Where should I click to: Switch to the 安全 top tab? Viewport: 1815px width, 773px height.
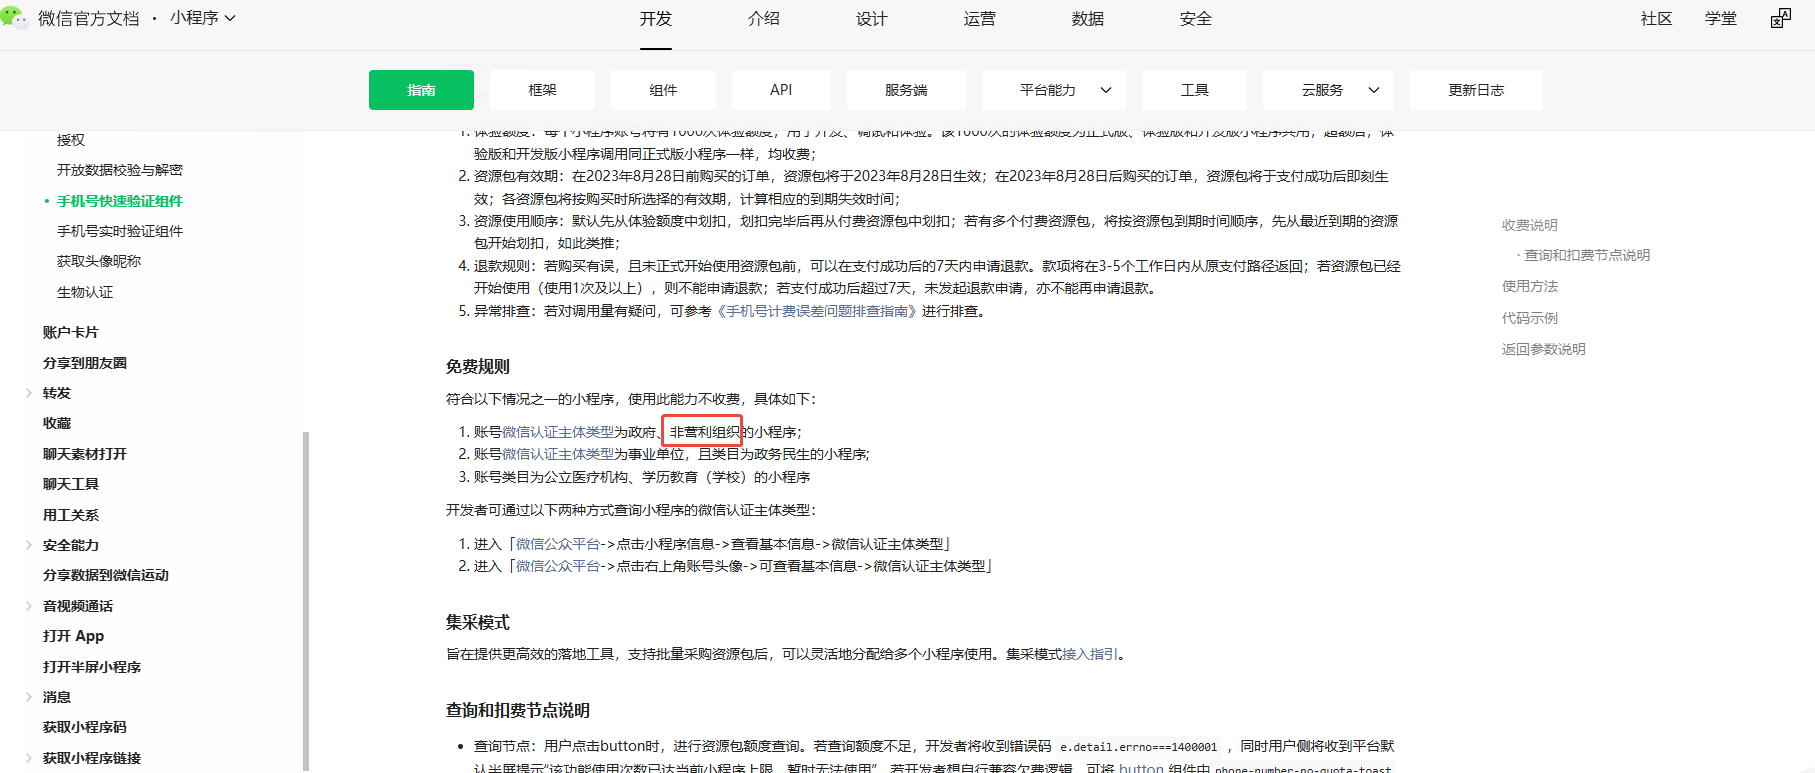click(1196, 19)
